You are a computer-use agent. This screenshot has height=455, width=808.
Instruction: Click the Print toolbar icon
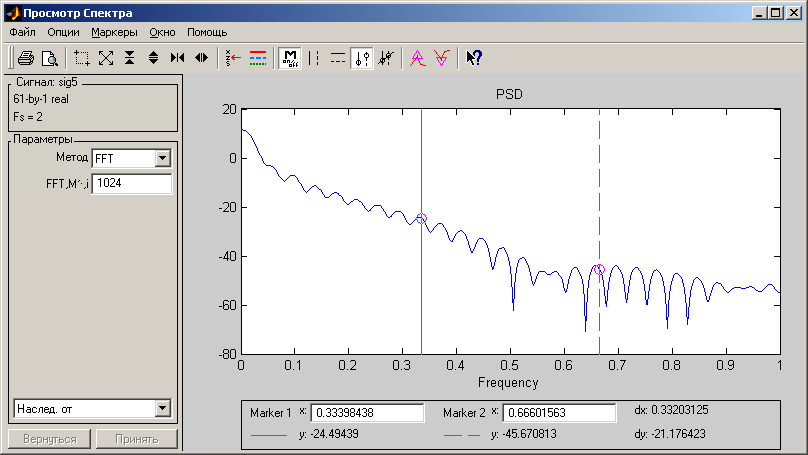tap(26, 58)
